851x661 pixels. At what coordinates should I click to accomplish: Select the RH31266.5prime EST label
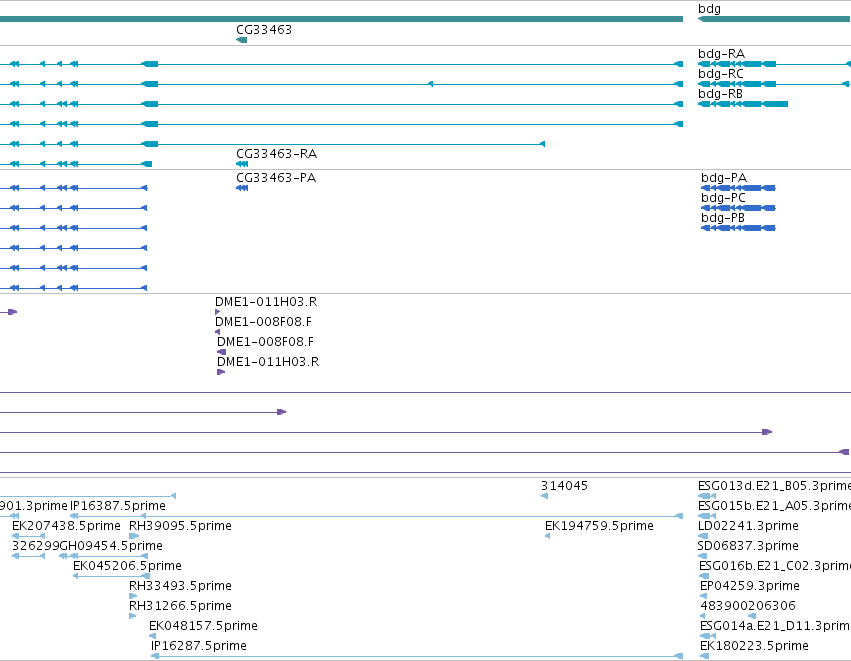pyautogui.click(x=180, y=606)
